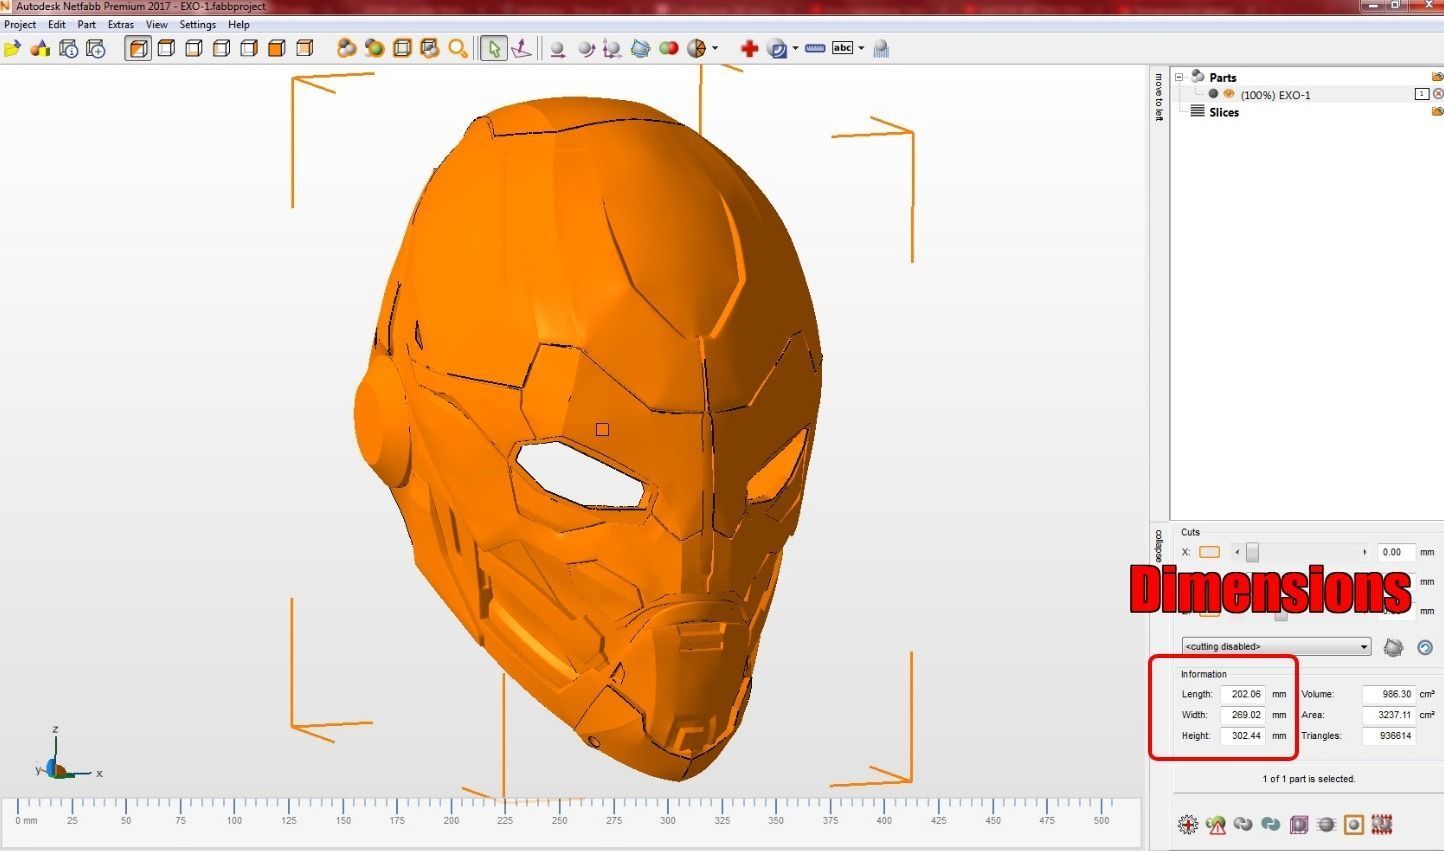Open the Project menu
Screen dimensions: 1444x851
tap(20, 24)
